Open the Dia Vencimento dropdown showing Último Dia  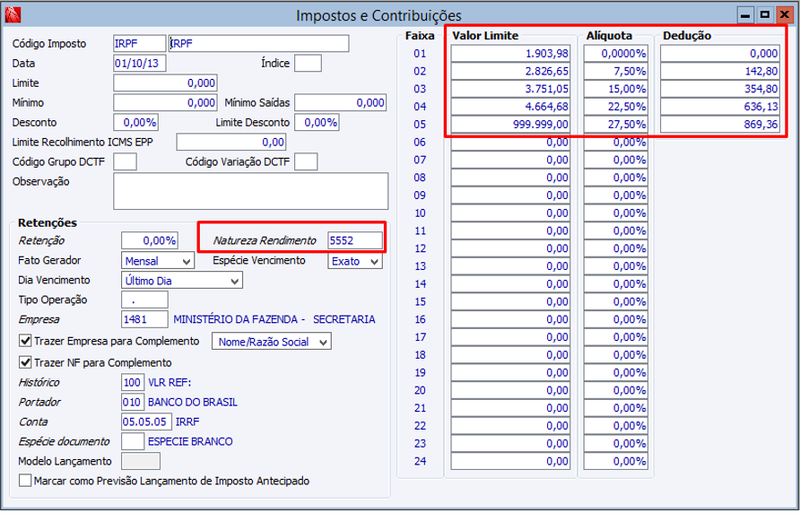pyautogui.click(x=182, y=281)
